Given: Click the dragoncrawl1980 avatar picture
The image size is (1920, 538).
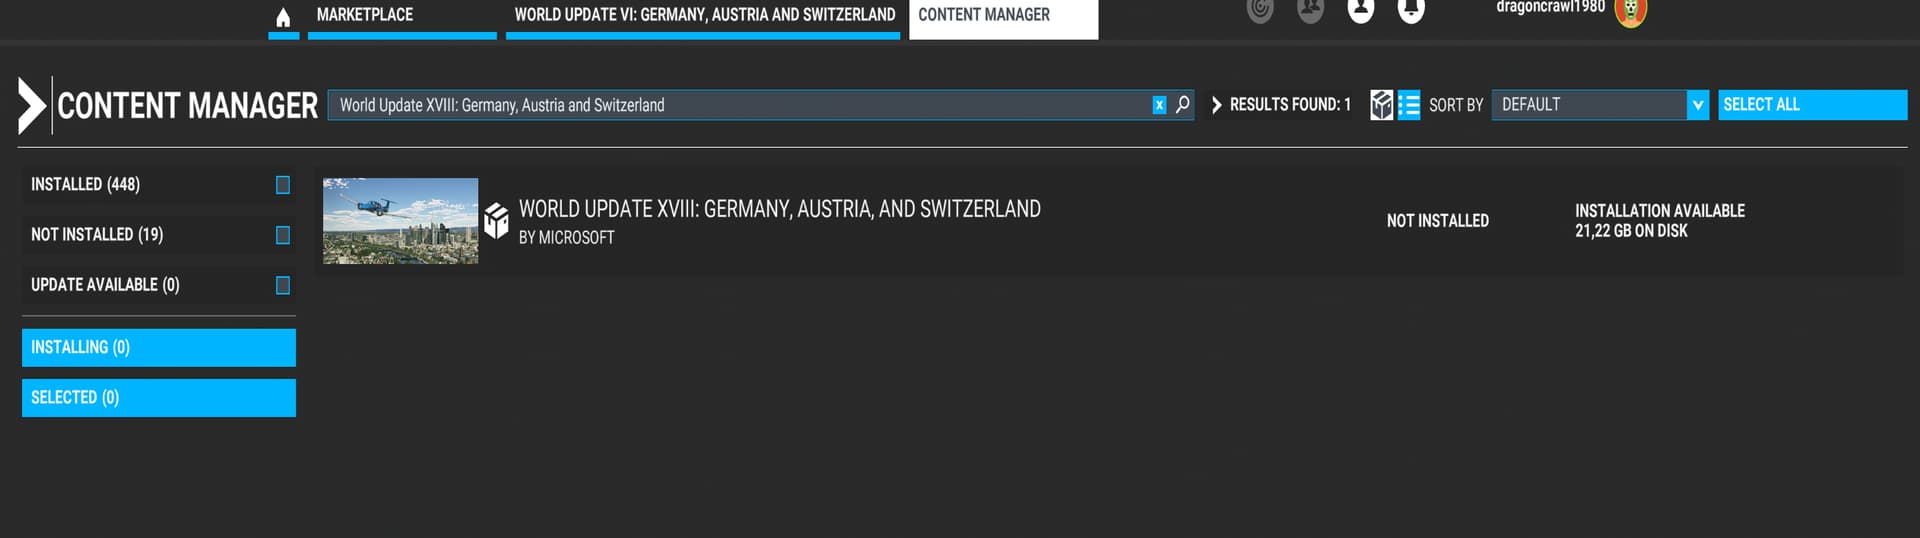Looking at the screenshot, I should [1630, 12].
